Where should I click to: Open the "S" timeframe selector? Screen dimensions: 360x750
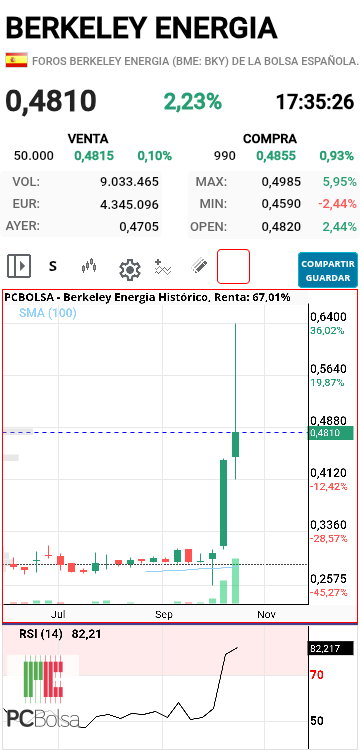click(53, 266)
